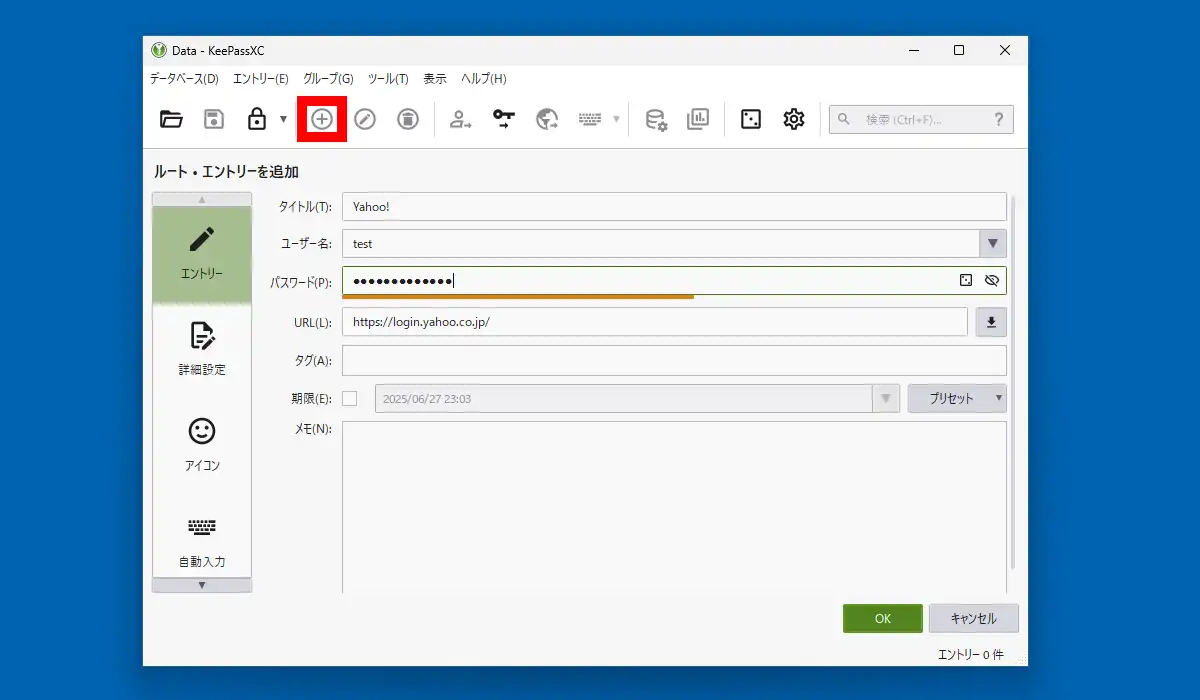
Task: Click the lock database padlock icon
Action: coord(257,119)
